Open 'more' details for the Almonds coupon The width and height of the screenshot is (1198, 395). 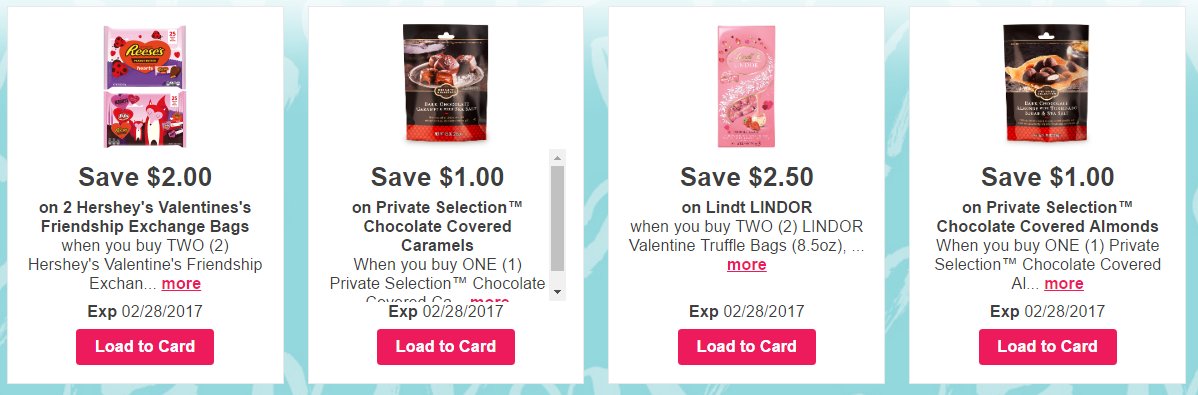(1064, 283)
